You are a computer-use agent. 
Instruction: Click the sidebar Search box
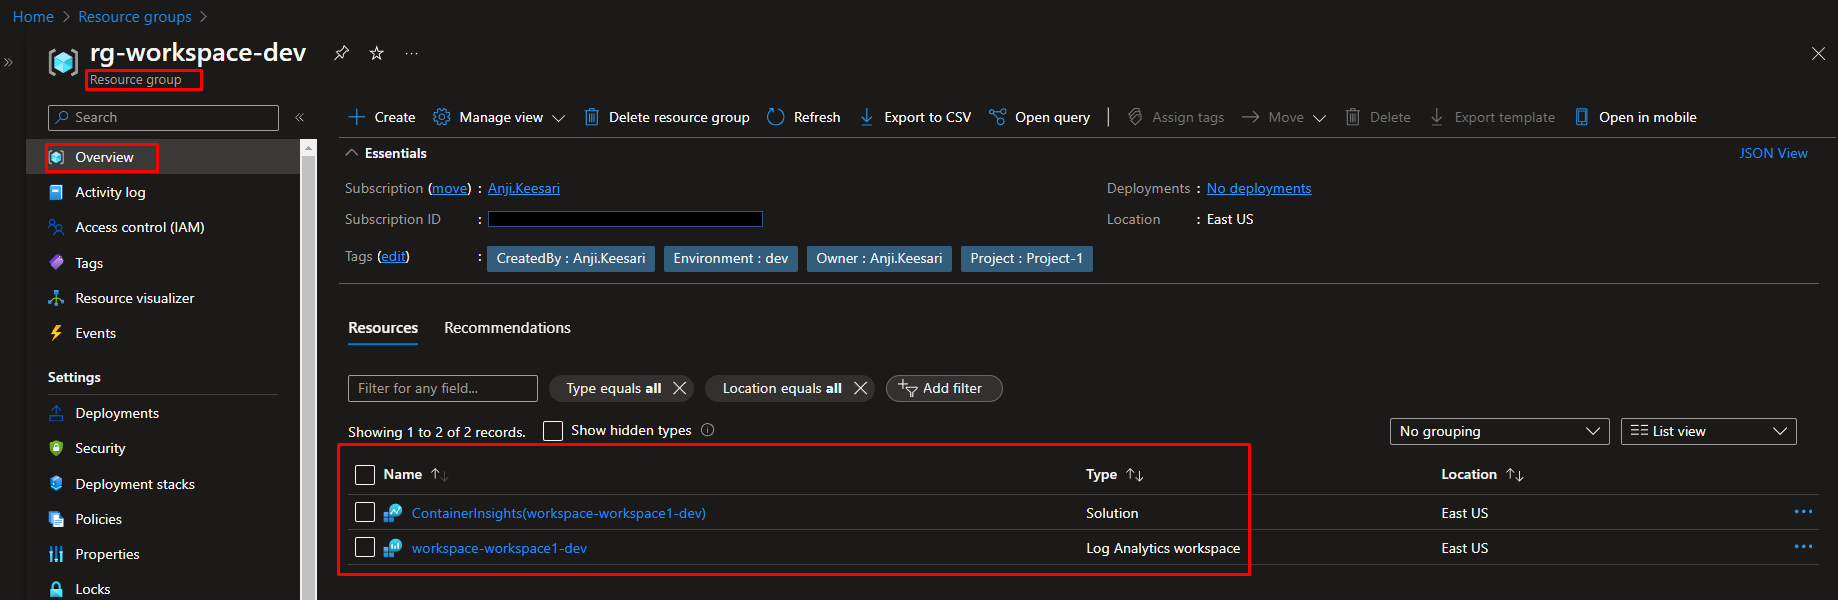[163, 117]
